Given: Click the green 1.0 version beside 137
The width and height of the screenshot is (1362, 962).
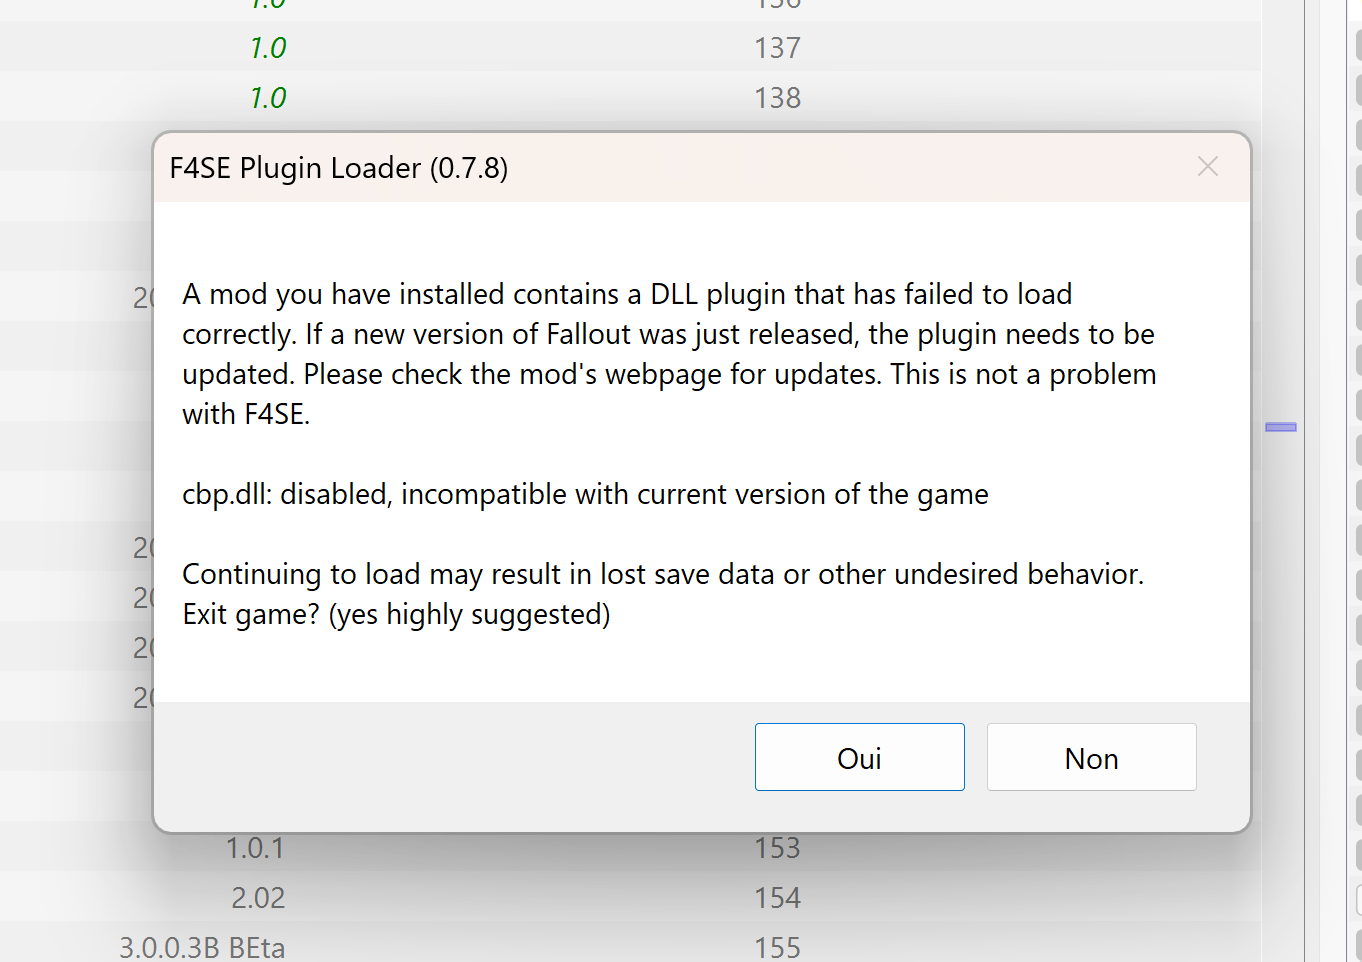Looking at the screenshot, I should tap(268, 48).
